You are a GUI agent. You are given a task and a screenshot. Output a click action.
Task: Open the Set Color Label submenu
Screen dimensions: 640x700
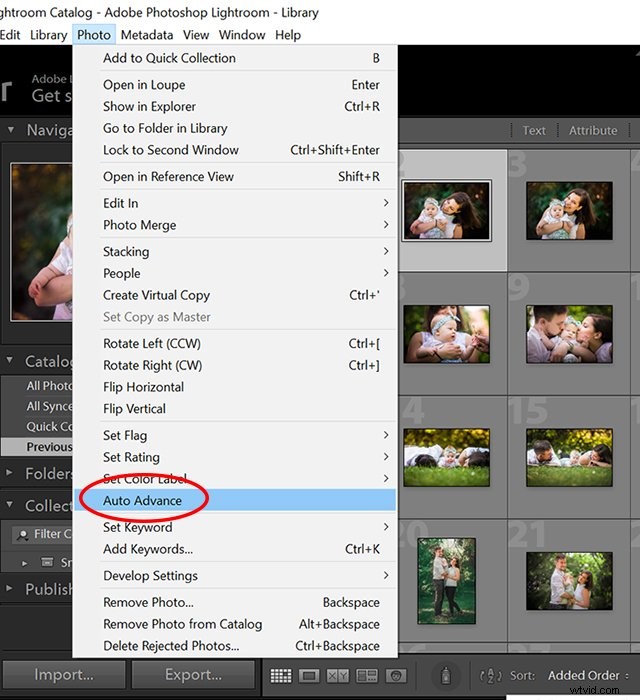pyautogui.click(x=235, y=479)
